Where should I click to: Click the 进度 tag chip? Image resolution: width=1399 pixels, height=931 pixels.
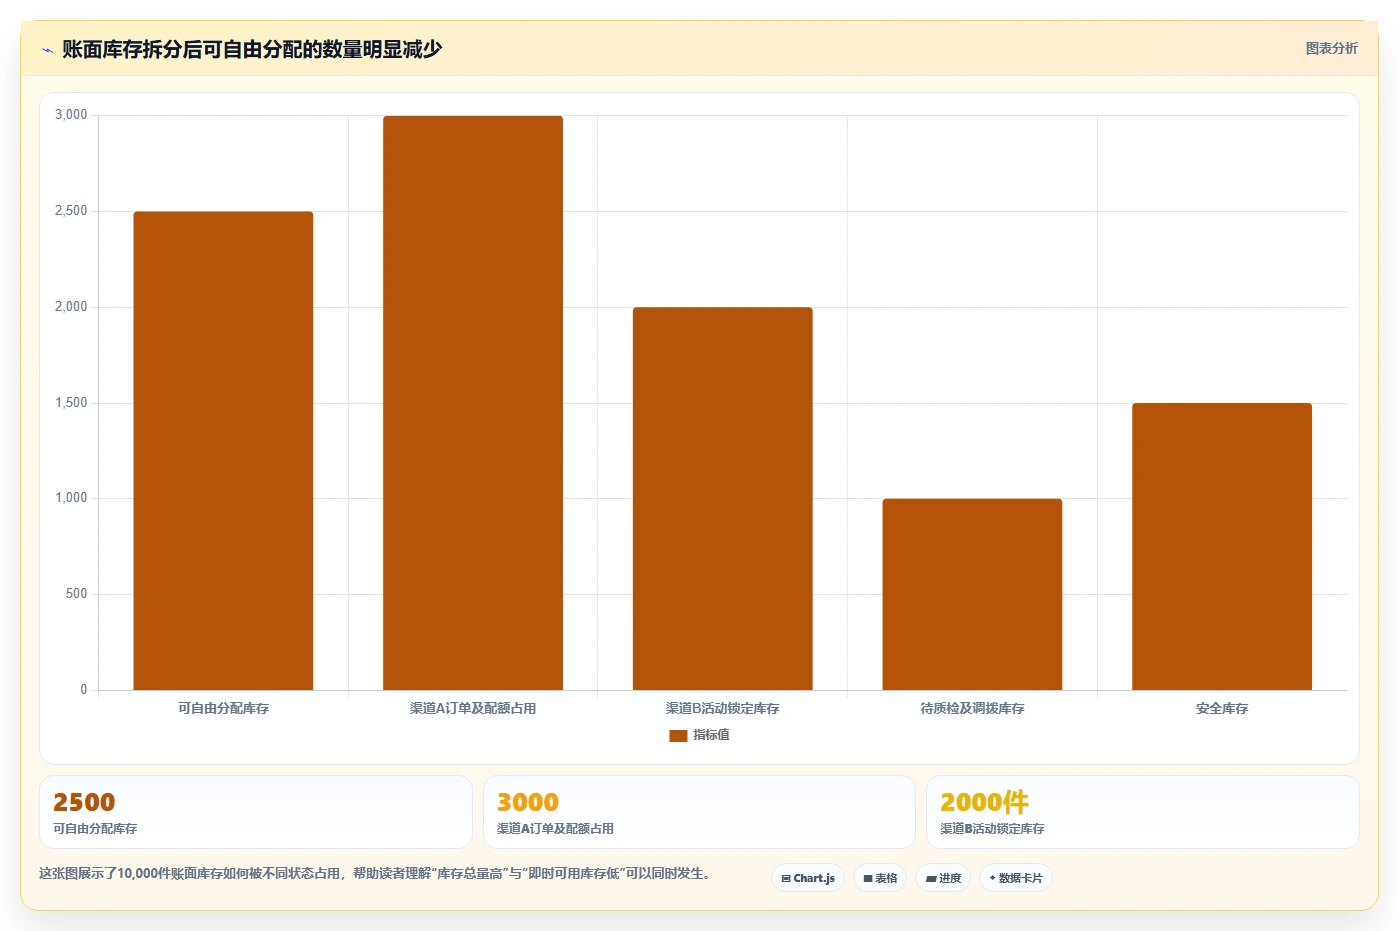tap(943, 878)
